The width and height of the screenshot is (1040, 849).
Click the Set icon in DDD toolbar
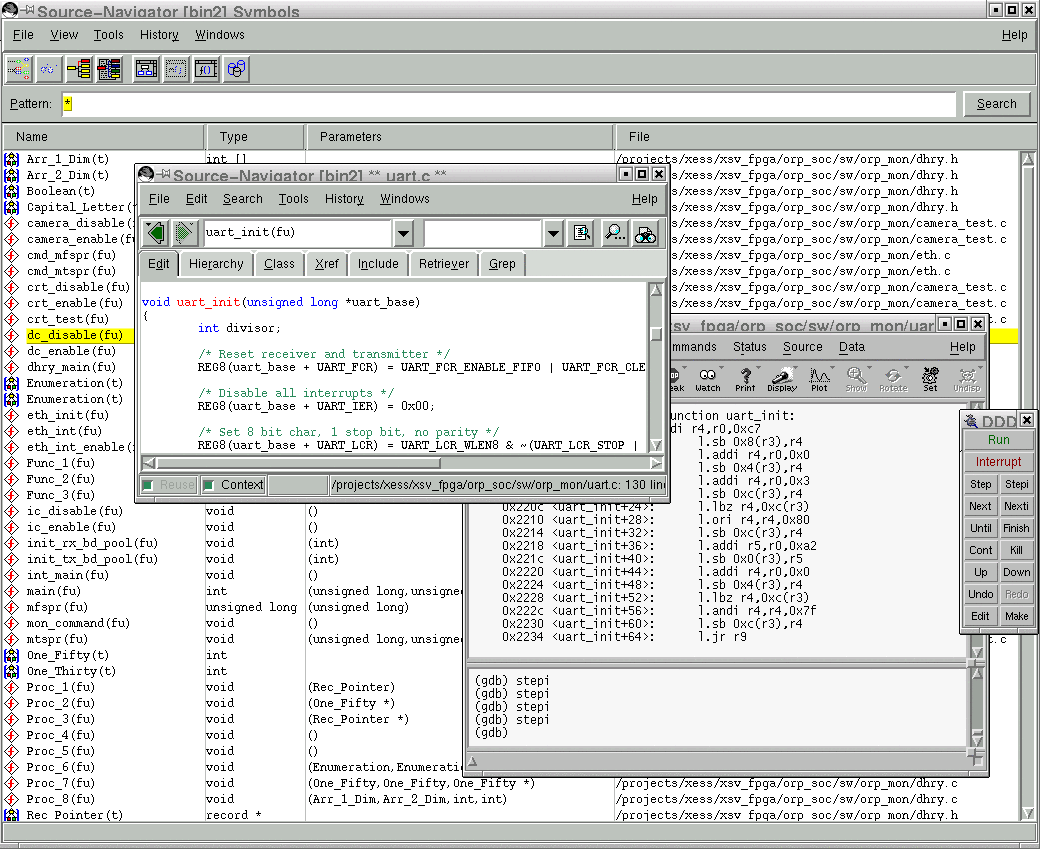pos(930,379)
